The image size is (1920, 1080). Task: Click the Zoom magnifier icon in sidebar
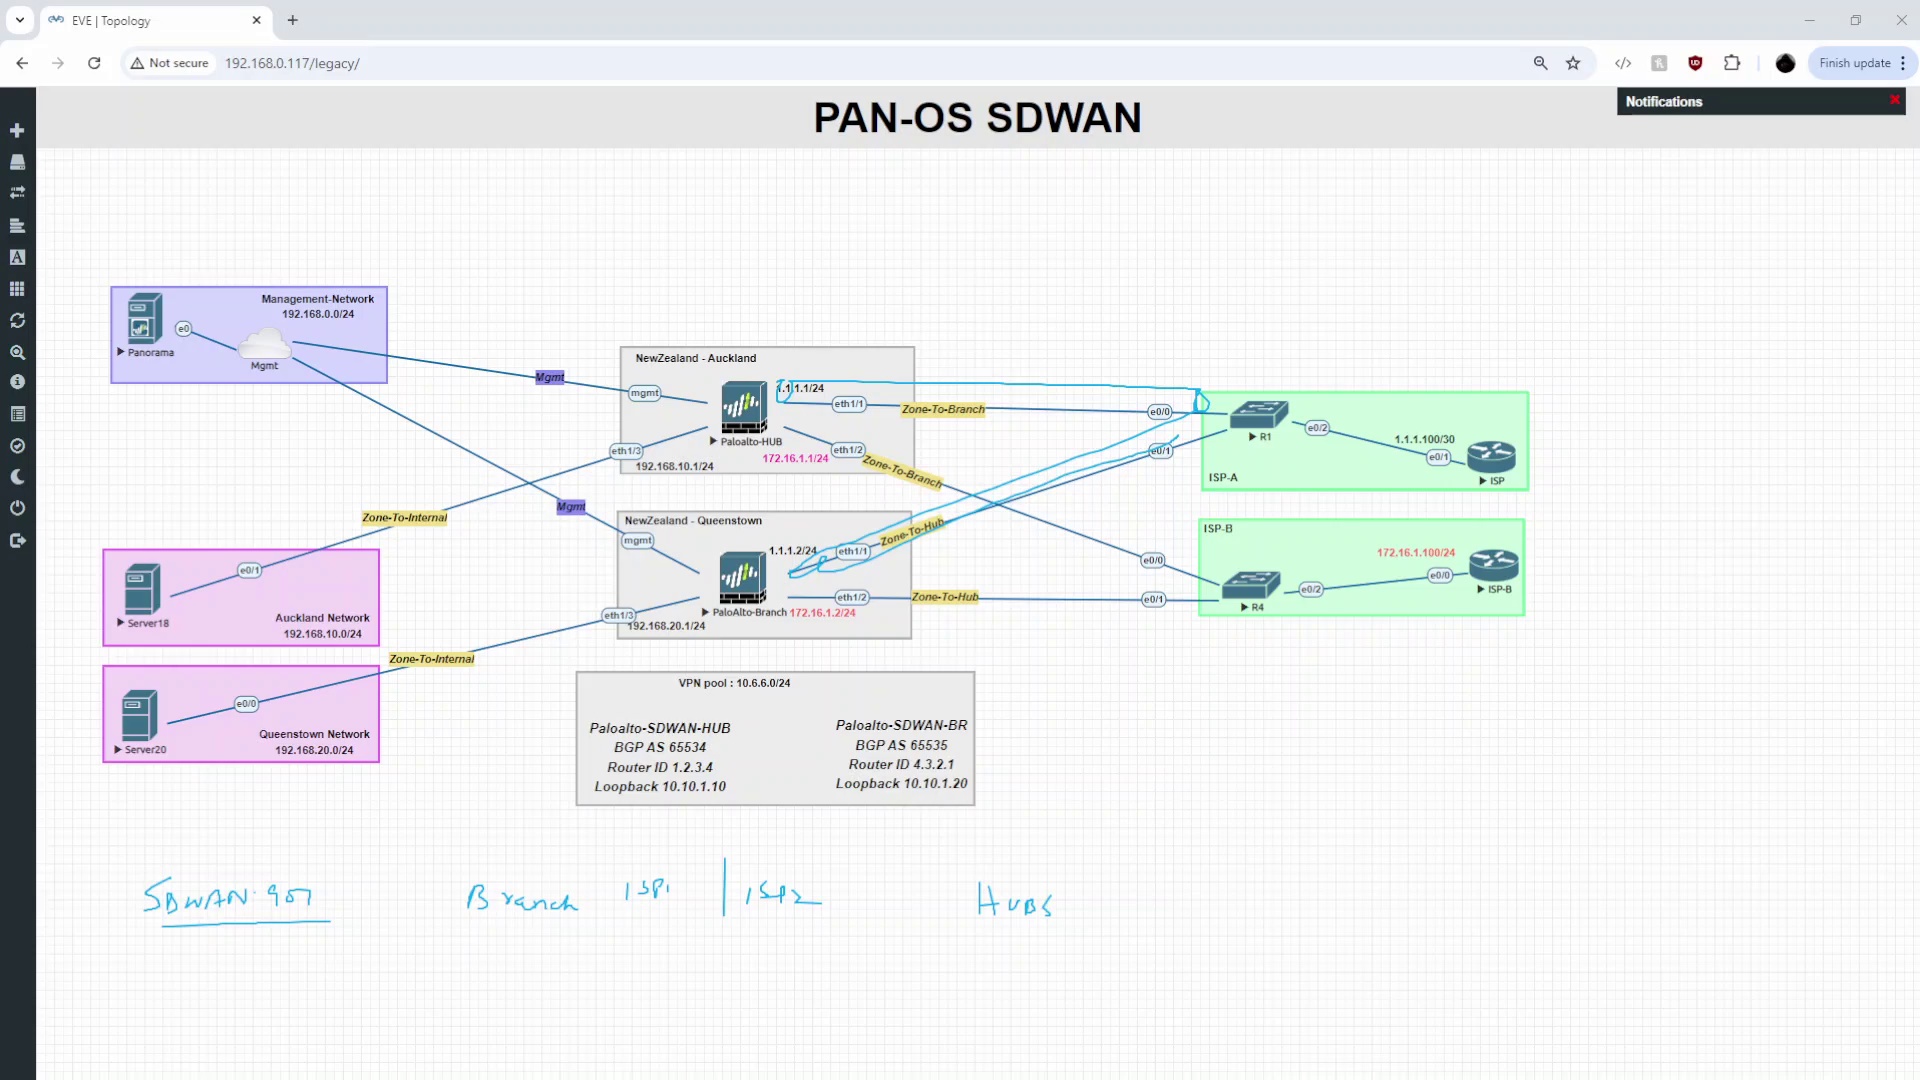pos(17,352)
